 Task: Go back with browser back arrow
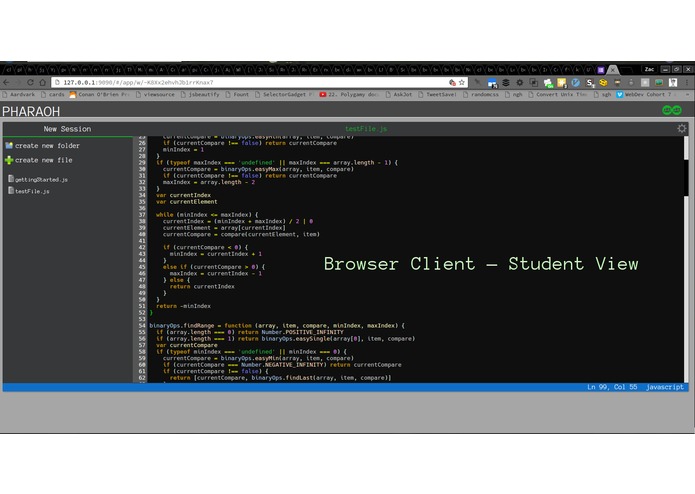coord(6,82)
